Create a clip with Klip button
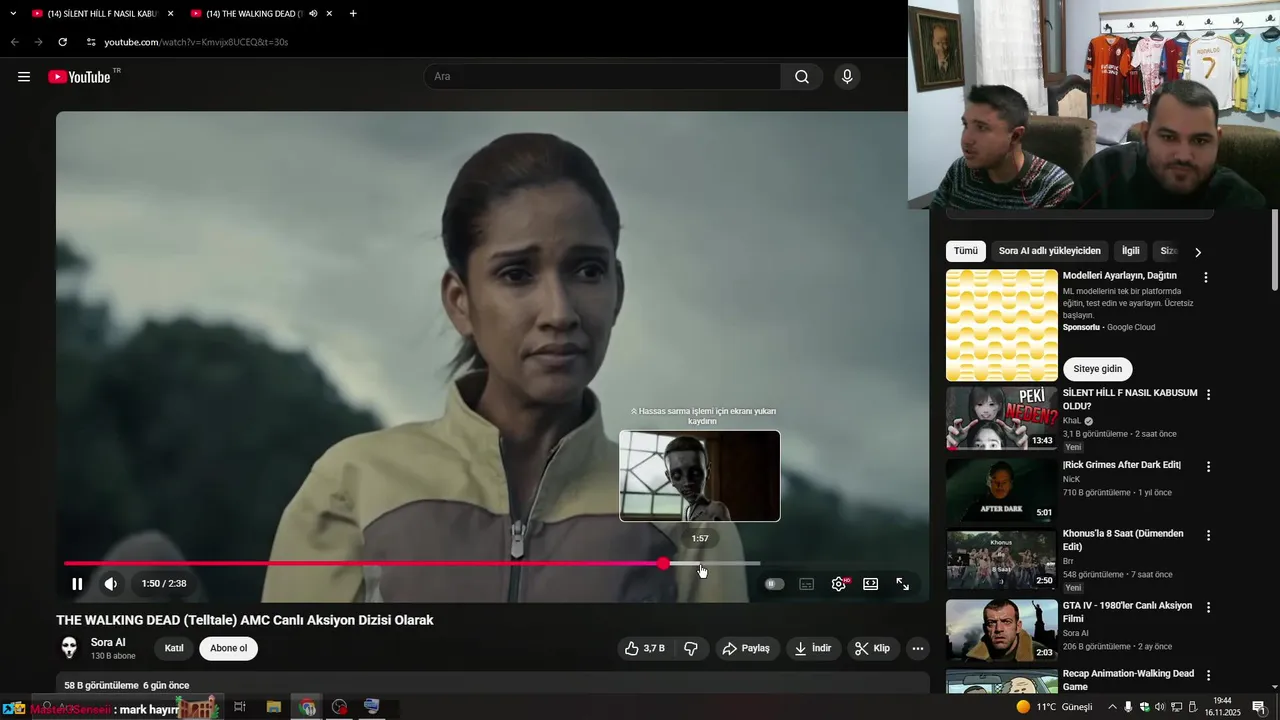 tap(873, 648)
